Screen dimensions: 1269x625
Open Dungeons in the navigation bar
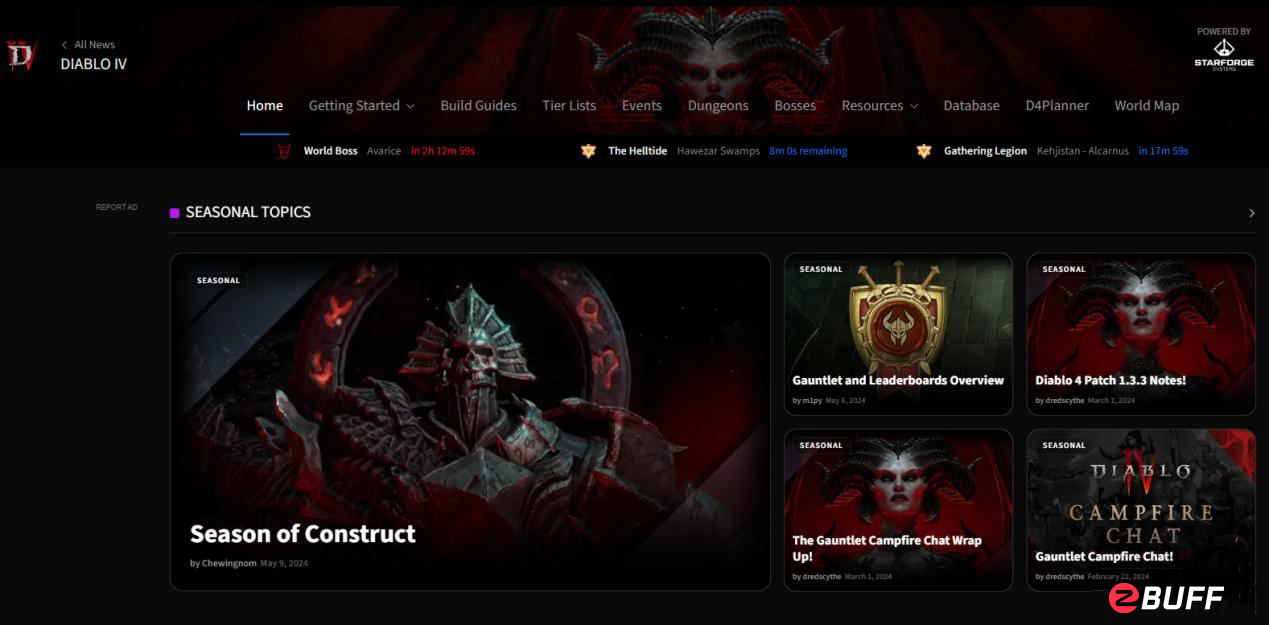point(718,105)
